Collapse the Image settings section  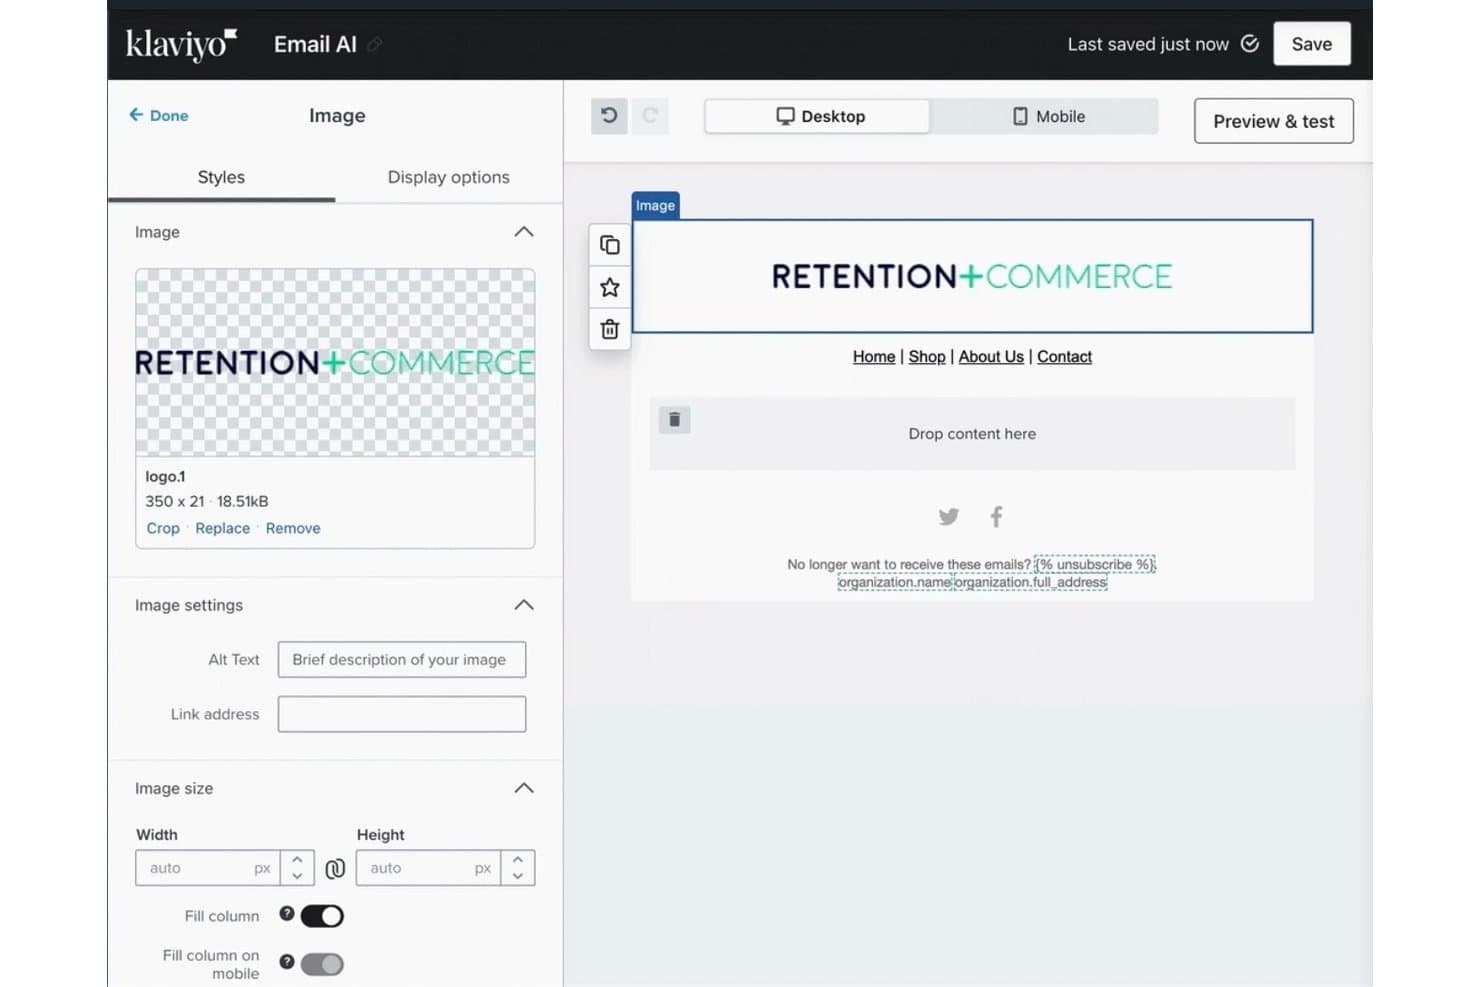(524, 605)
